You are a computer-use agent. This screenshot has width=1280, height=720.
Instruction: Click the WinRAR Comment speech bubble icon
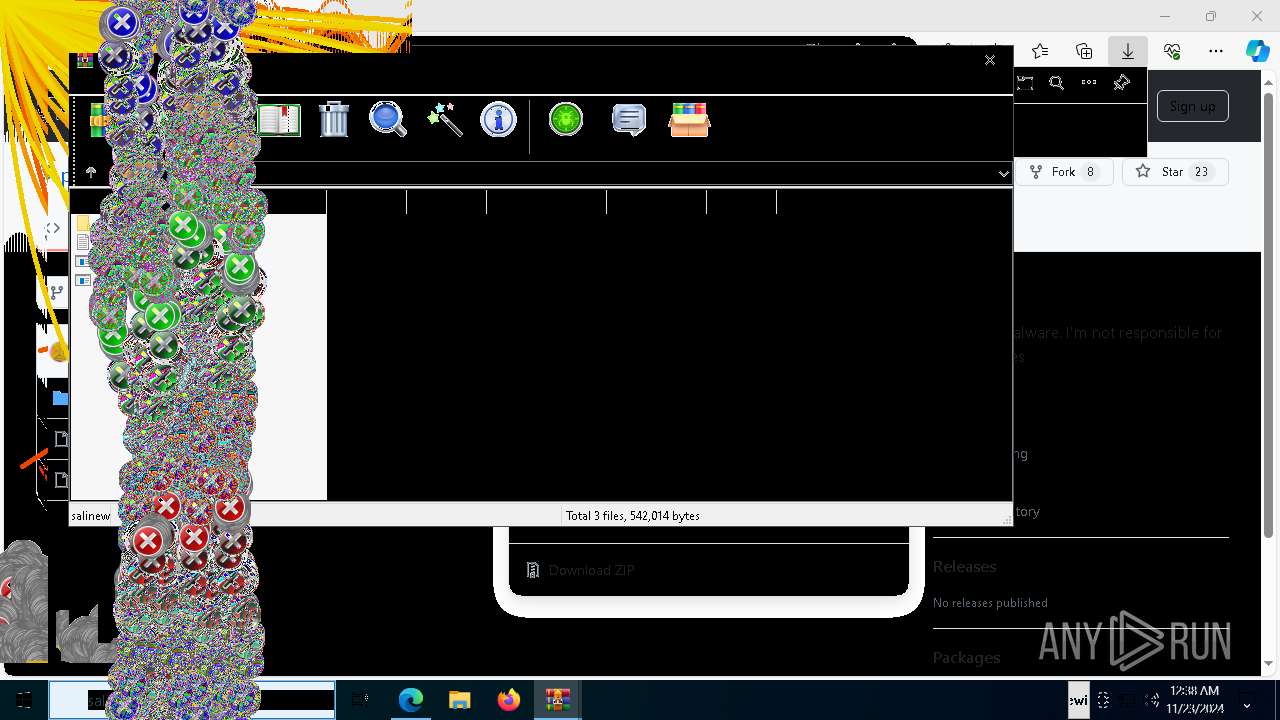coord(628,120)
